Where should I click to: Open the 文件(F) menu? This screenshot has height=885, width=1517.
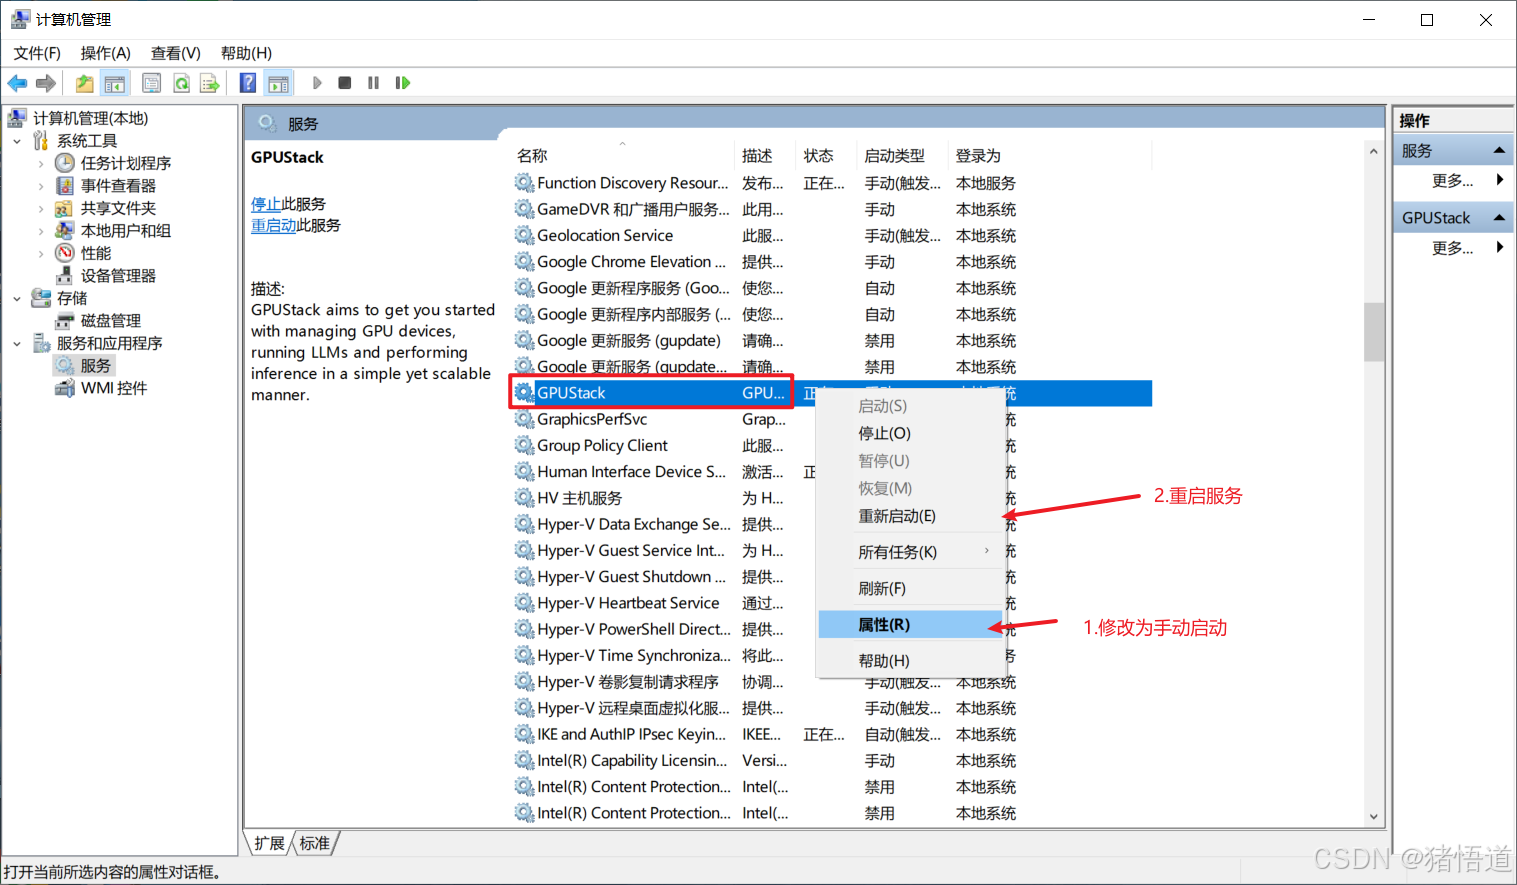37,53
